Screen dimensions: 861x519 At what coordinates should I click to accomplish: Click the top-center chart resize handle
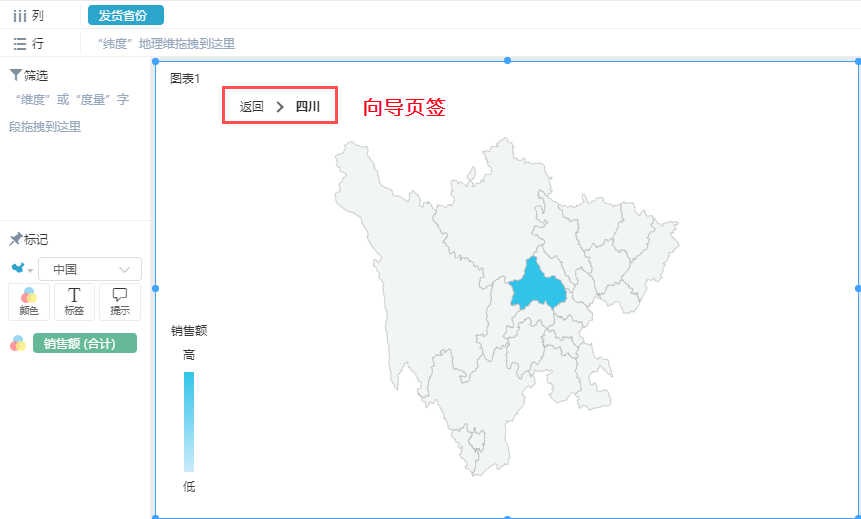point(507,60)
